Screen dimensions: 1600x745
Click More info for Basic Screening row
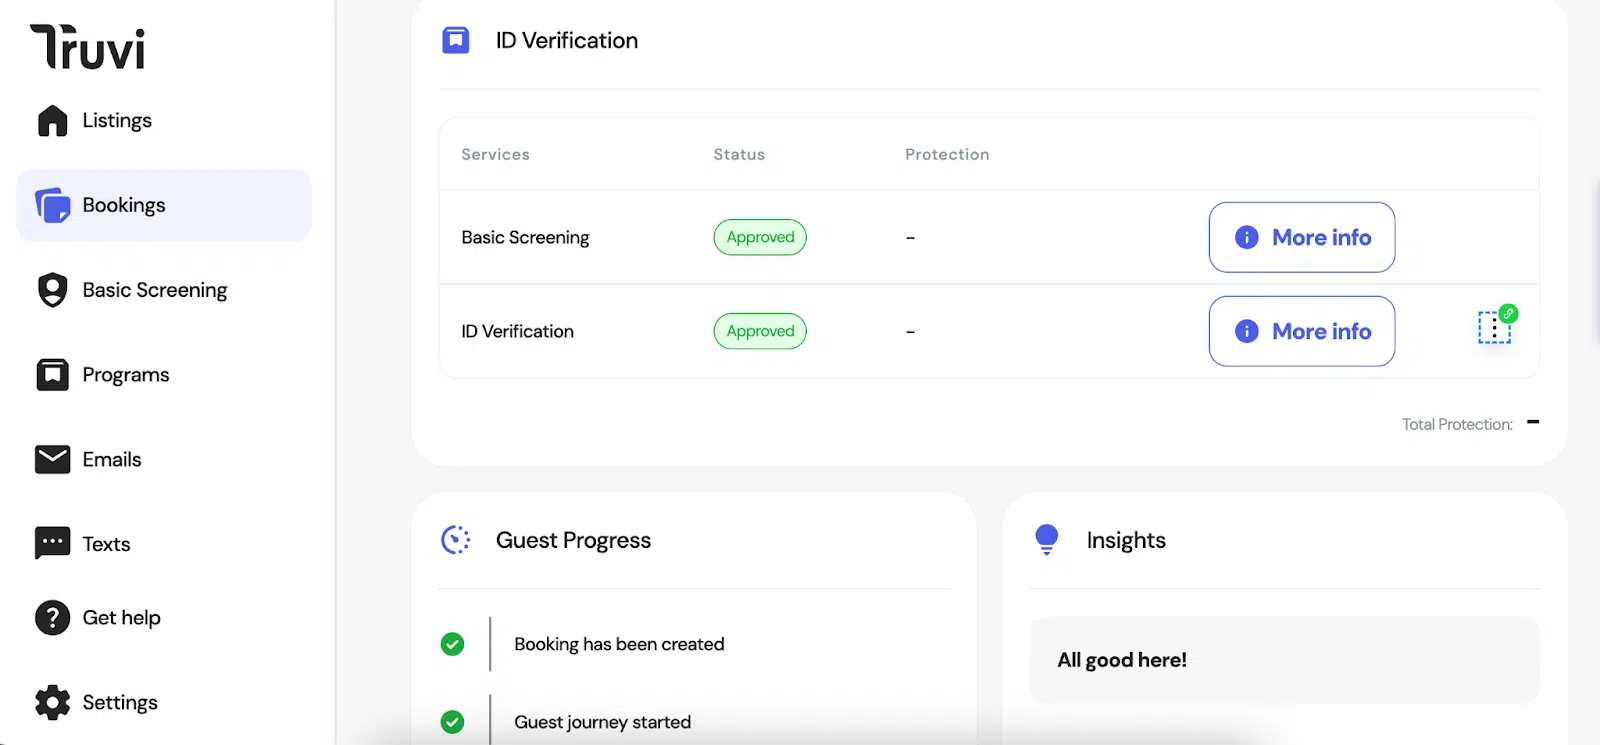coord(1302,237)
